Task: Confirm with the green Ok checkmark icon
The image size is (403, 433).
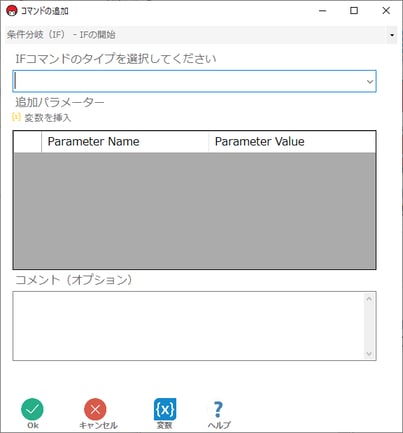Action: pyautogui.click(x=32, y=409)
